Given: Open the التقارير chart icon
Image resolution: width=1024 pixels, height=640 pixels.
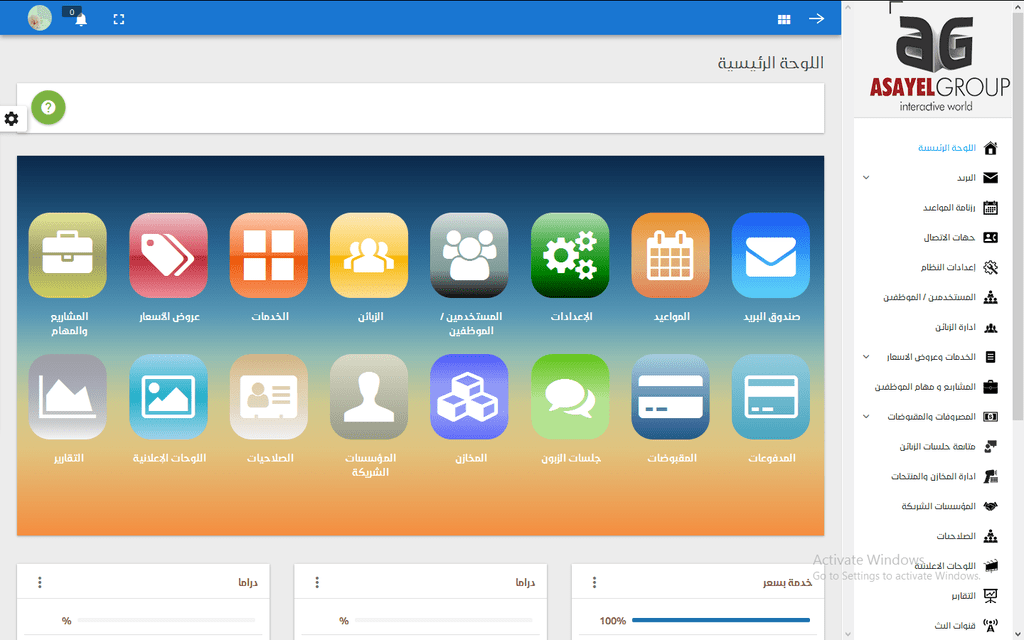Looking at the screenshot, I should point(68,397).
